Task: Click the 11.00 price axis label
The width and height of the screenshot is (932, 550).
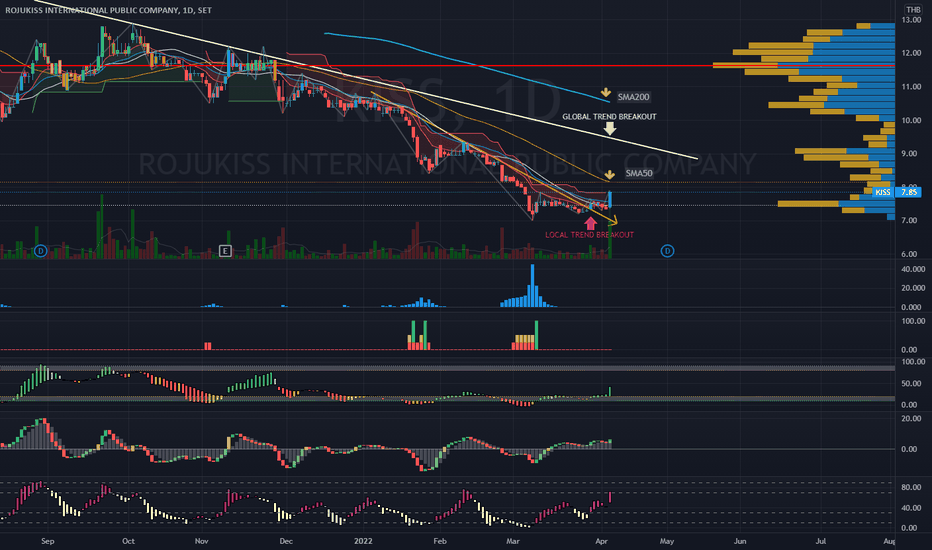Action: [x=911, y=87]
